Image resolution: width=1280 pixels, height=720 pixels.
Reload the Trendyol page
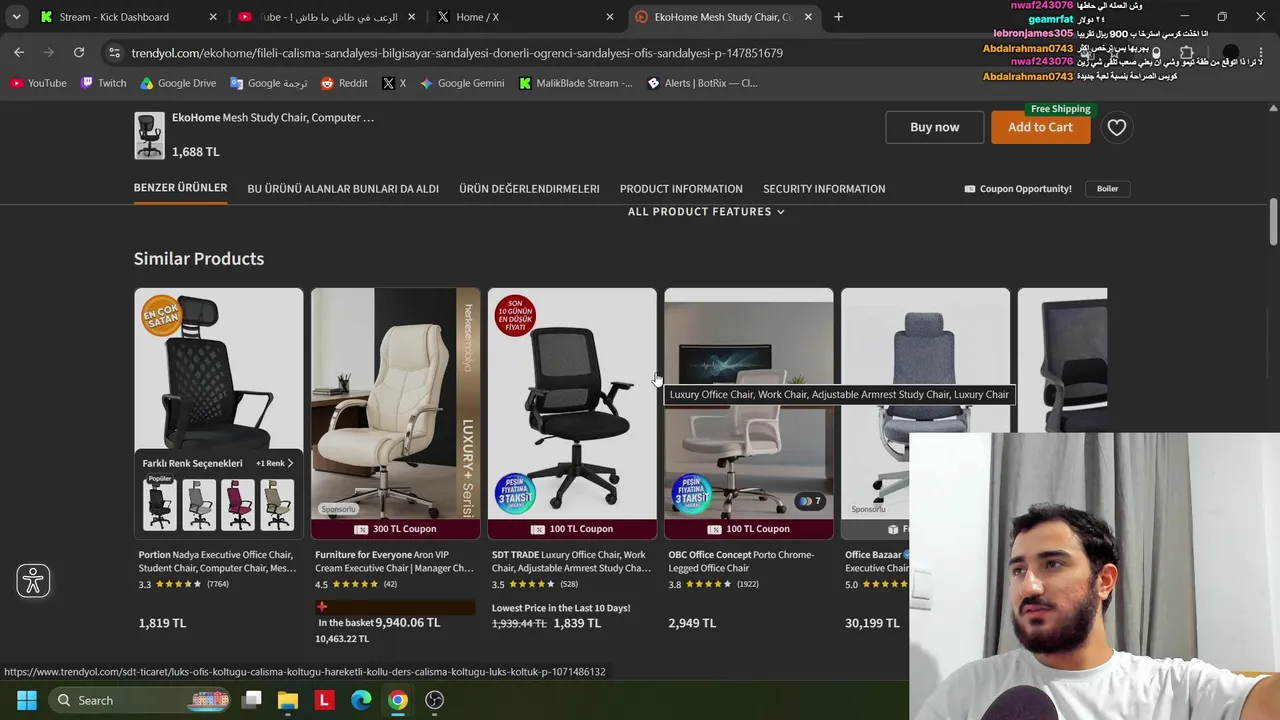[x=79, y=52]
